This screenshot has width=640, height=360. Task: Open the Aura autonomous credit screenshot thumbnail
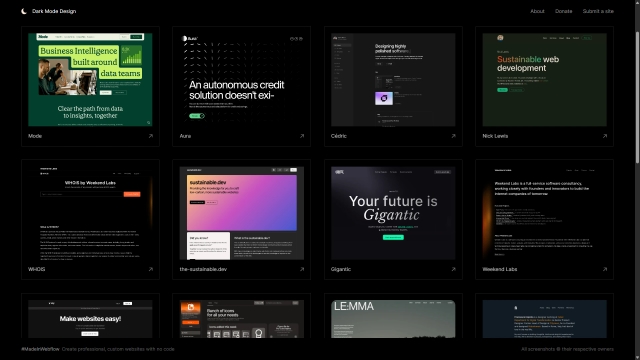click(x=242, y=80)
